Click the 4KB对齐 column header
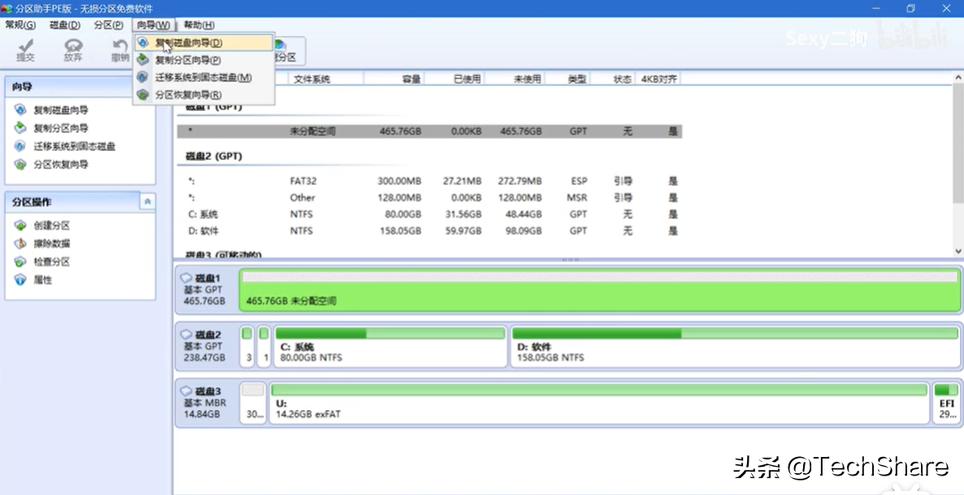This screenshot has width=964, height=495. pos(658,79)
